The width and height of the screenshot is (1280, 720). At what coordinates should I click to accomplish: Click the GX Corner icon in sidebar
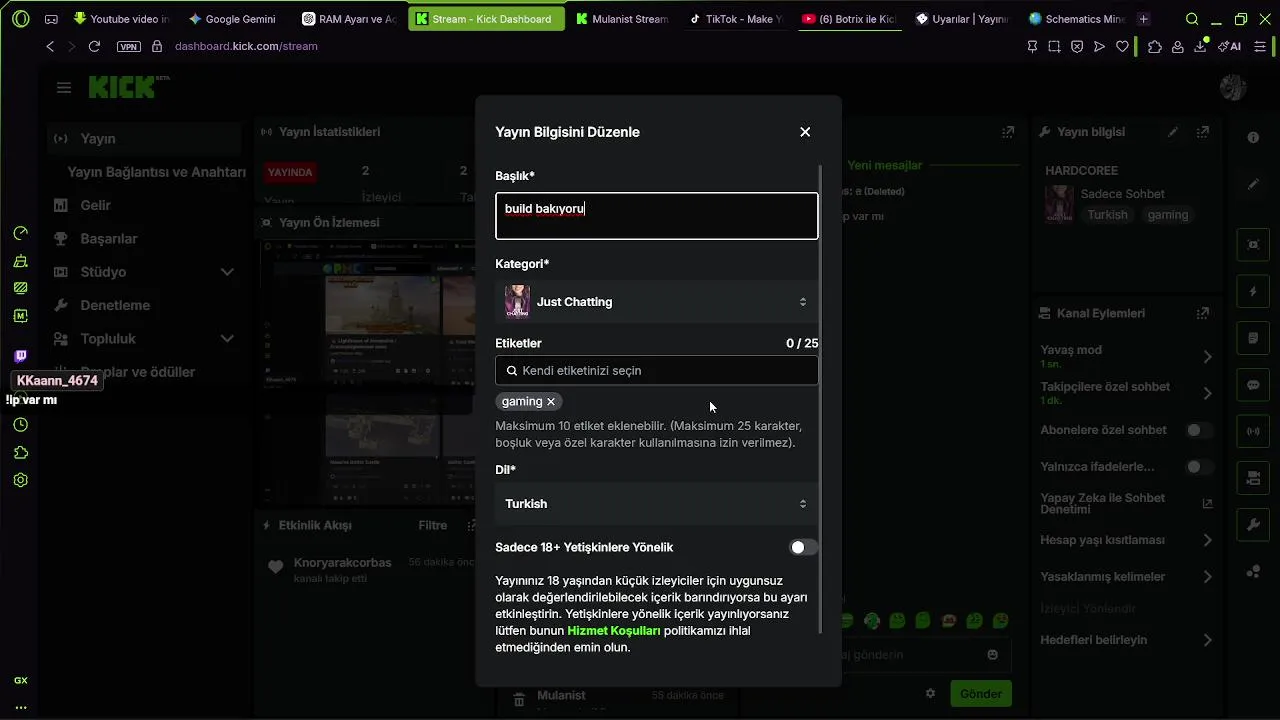point(21,680)
